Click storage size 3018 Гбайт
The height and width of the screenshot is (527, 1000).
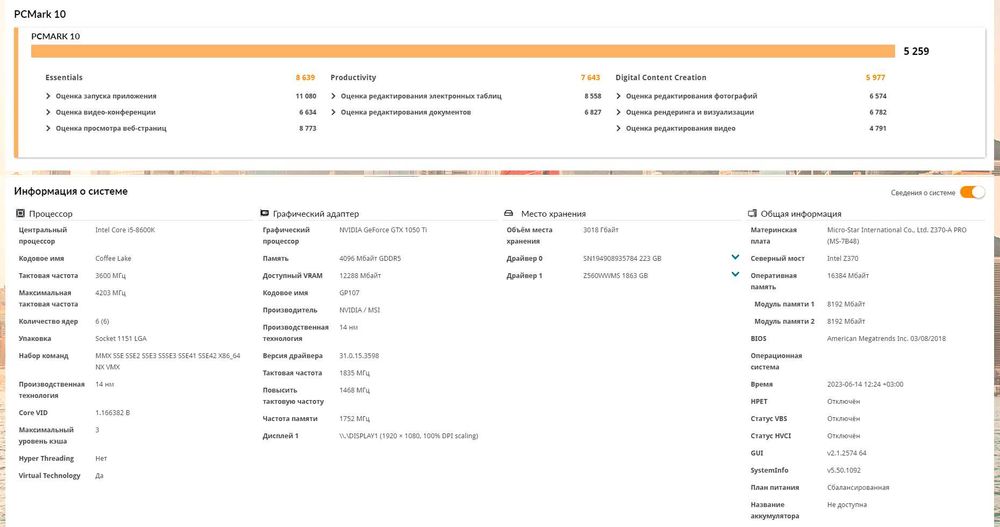(600, 230)
